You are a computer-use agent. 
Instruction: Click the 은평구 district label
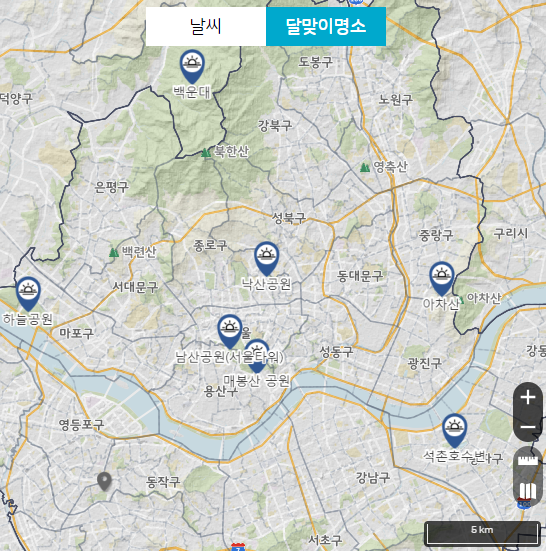111,187
